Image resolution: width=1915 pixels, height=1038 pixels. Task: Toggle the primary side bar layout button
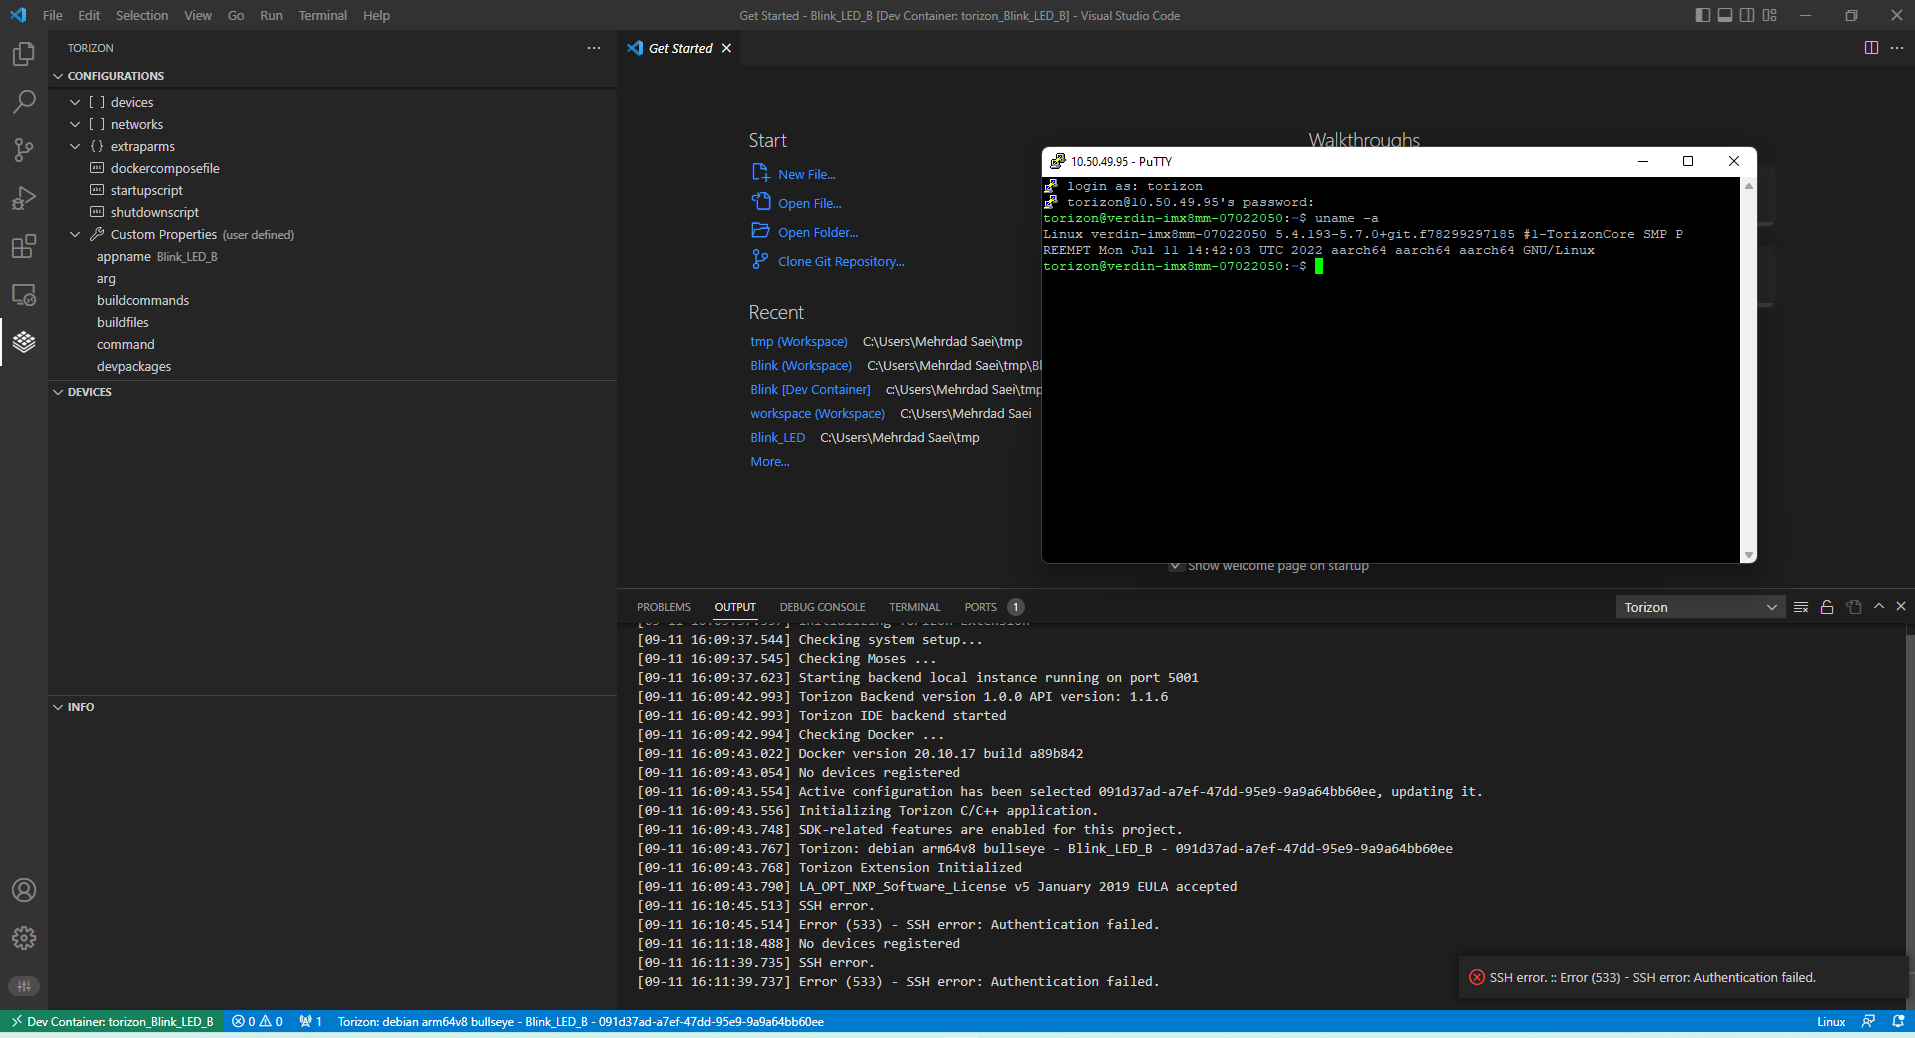tap(1702, 15)
